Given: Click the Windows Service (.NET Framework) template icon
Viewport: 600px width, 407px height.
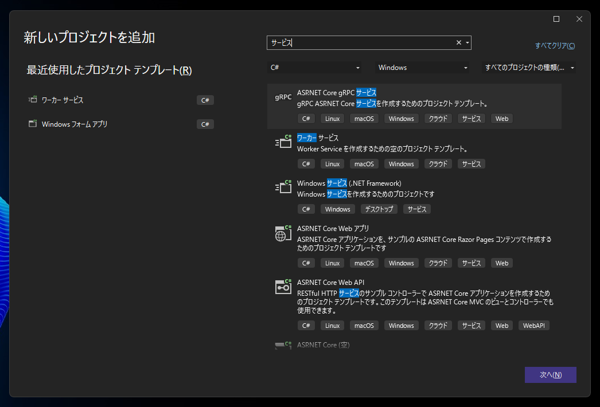Looking at the screenshot, I should 283,187.
